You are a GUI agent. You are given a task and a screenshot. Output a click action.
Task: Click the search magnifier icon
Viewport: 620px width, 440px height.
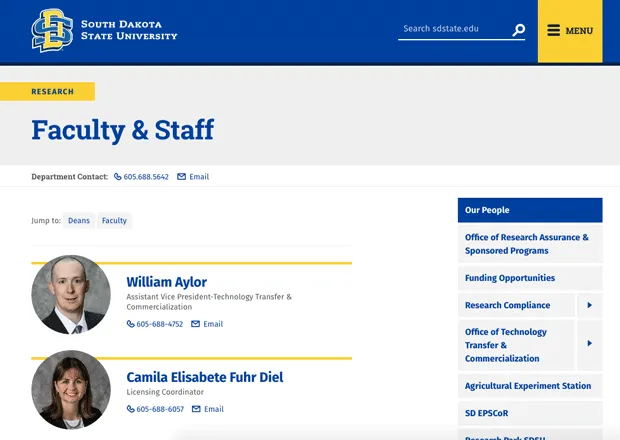(518, 30)
